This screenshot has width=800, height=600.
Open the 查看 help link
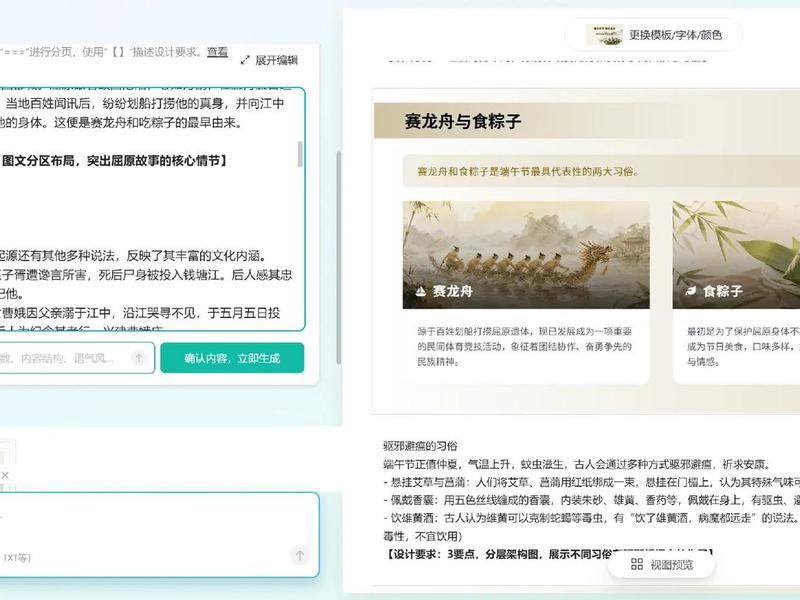(x=217, y=52)
